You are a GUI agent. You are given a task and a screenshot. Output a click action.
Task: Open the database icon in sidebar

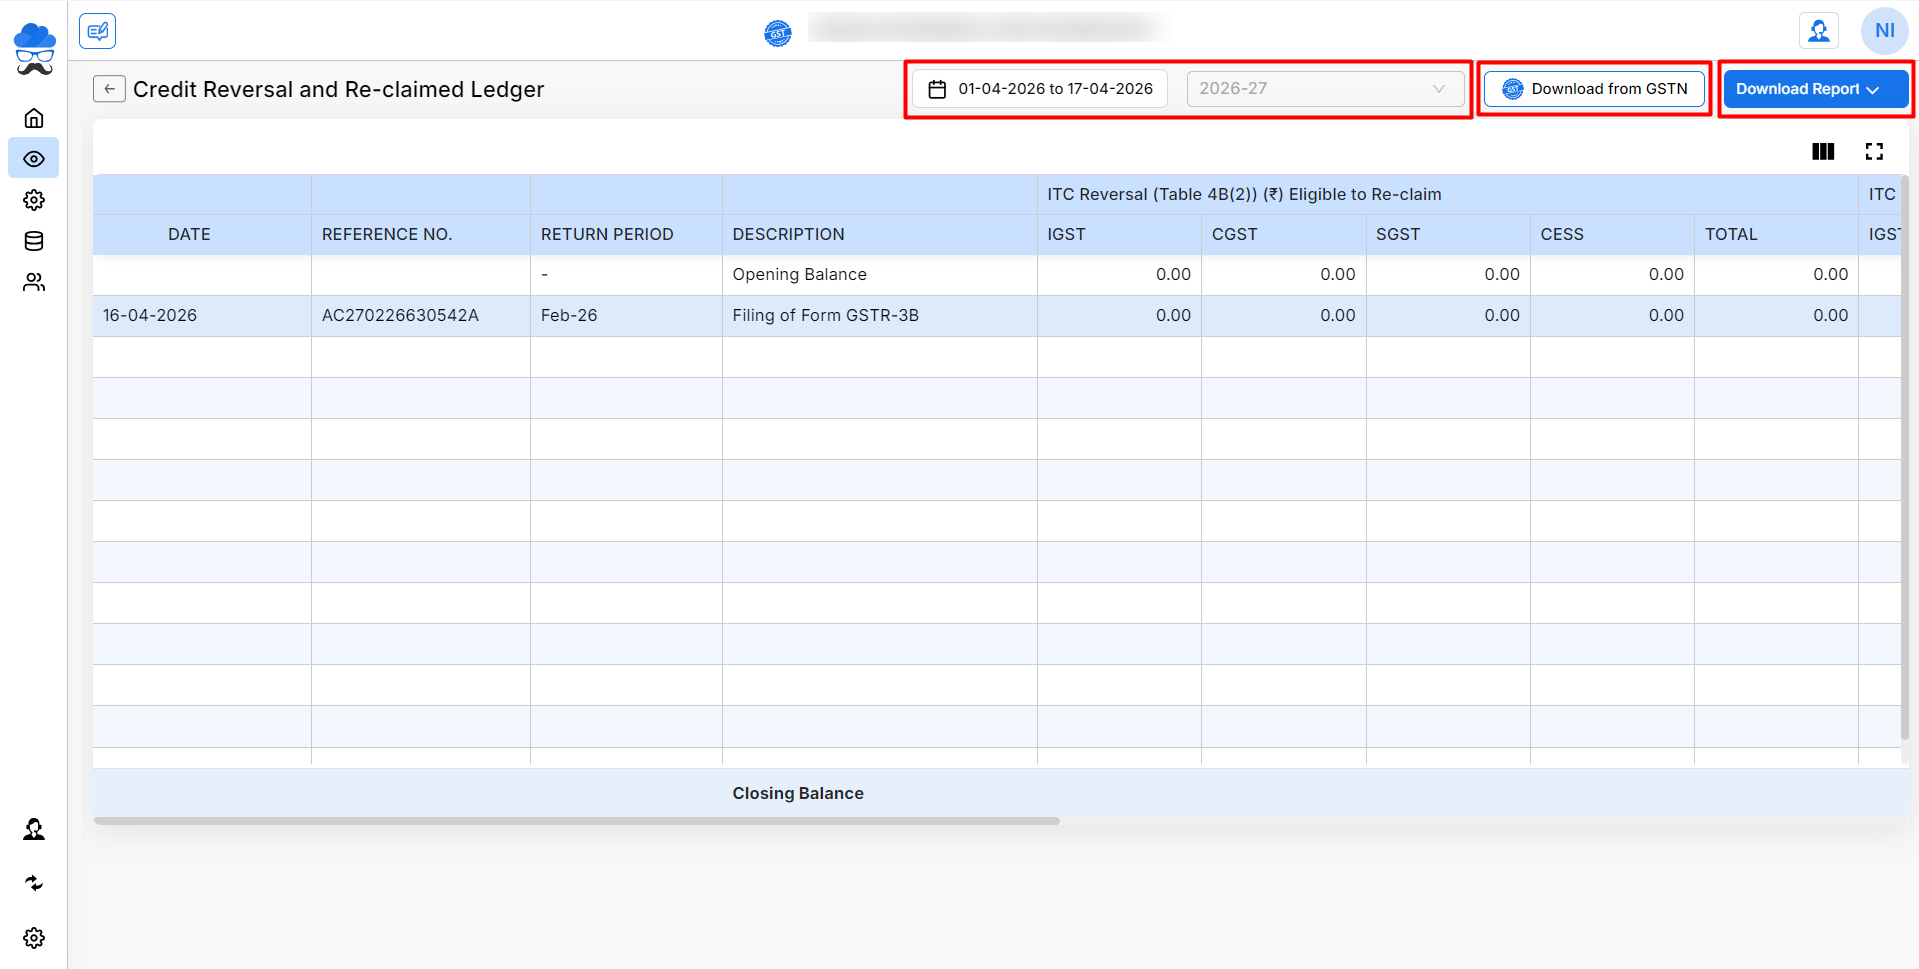(34, 241)
